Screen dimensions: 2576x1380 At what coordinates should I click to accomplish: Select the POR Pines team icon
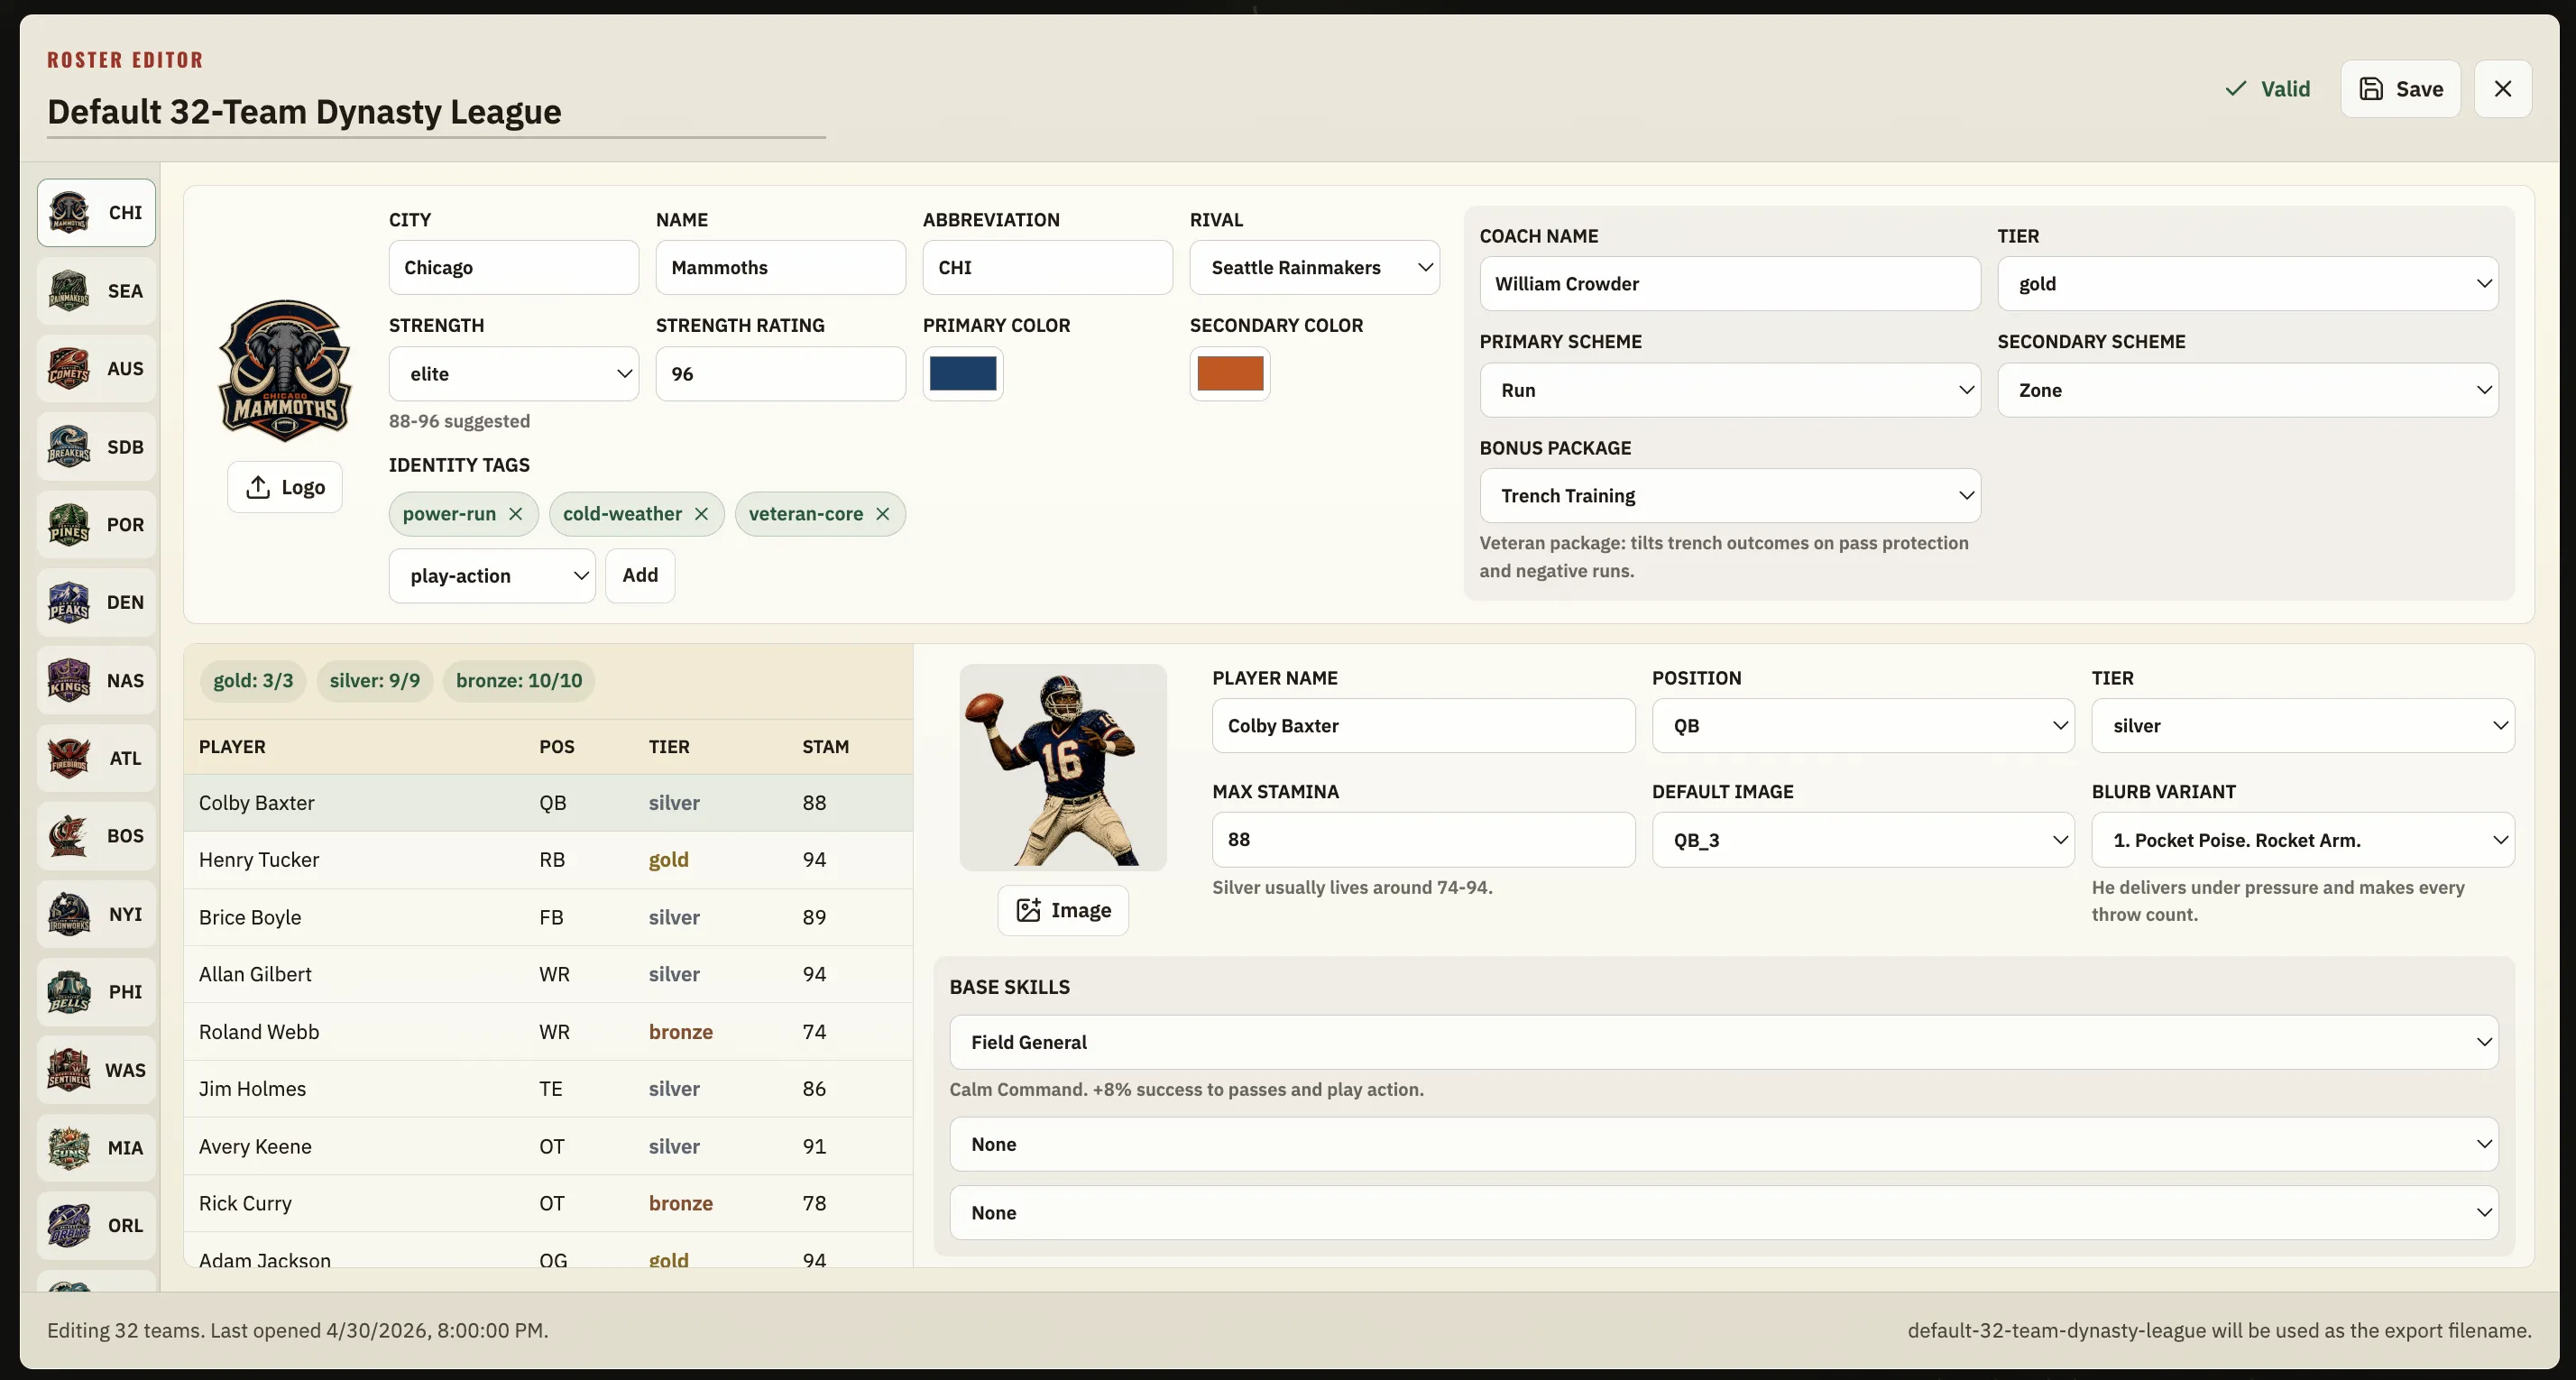click(x=69, y=524)
